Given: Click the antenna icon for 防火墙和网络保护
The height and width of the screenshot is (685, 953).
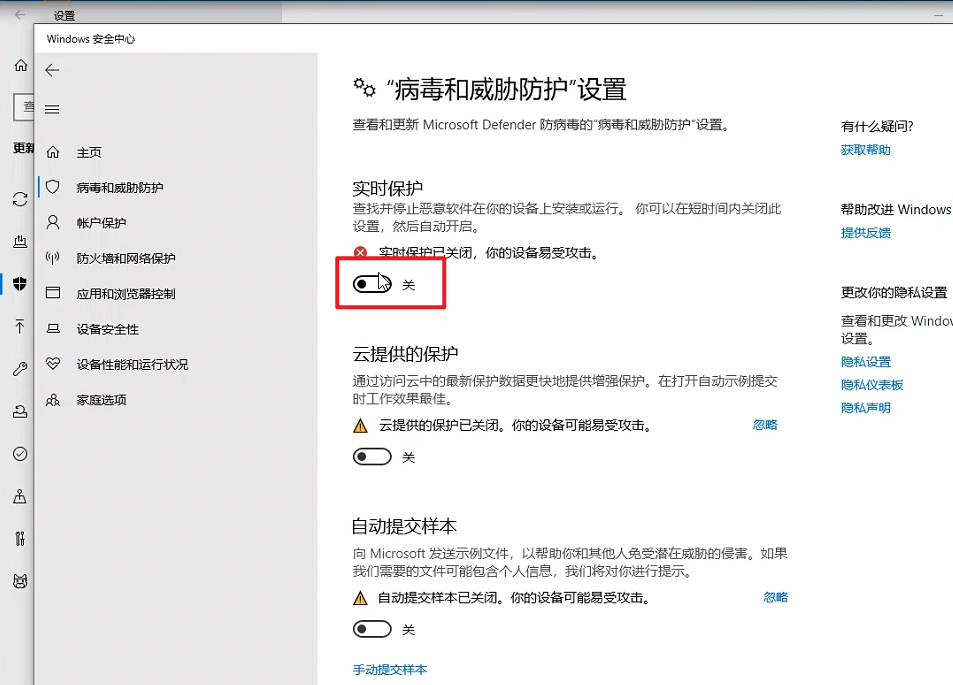Looking at the screenshot, I should coord(54,258).
